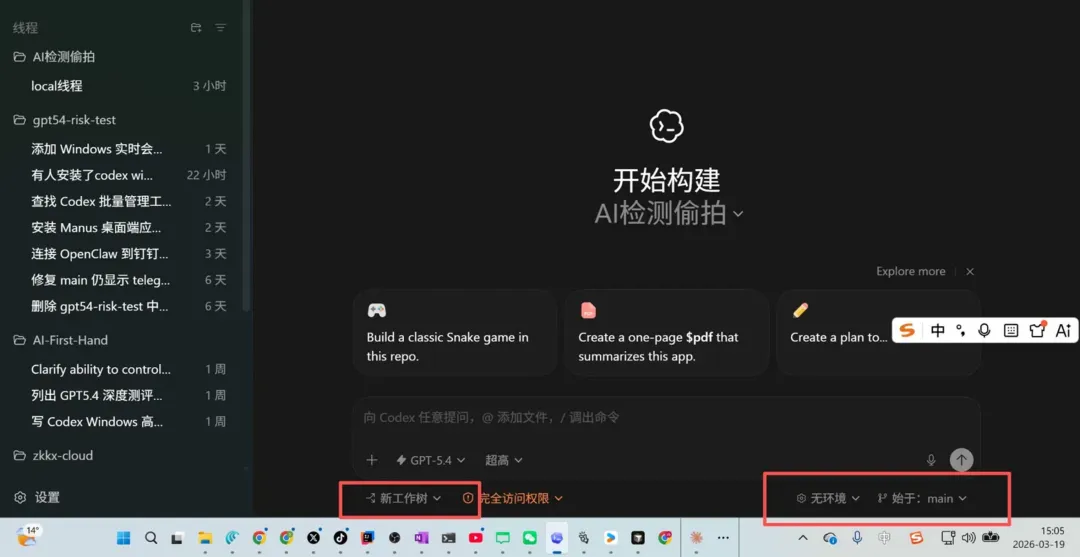Click the weather widget showing 14°
This screenshot has height=557, width=1080.
28,536
